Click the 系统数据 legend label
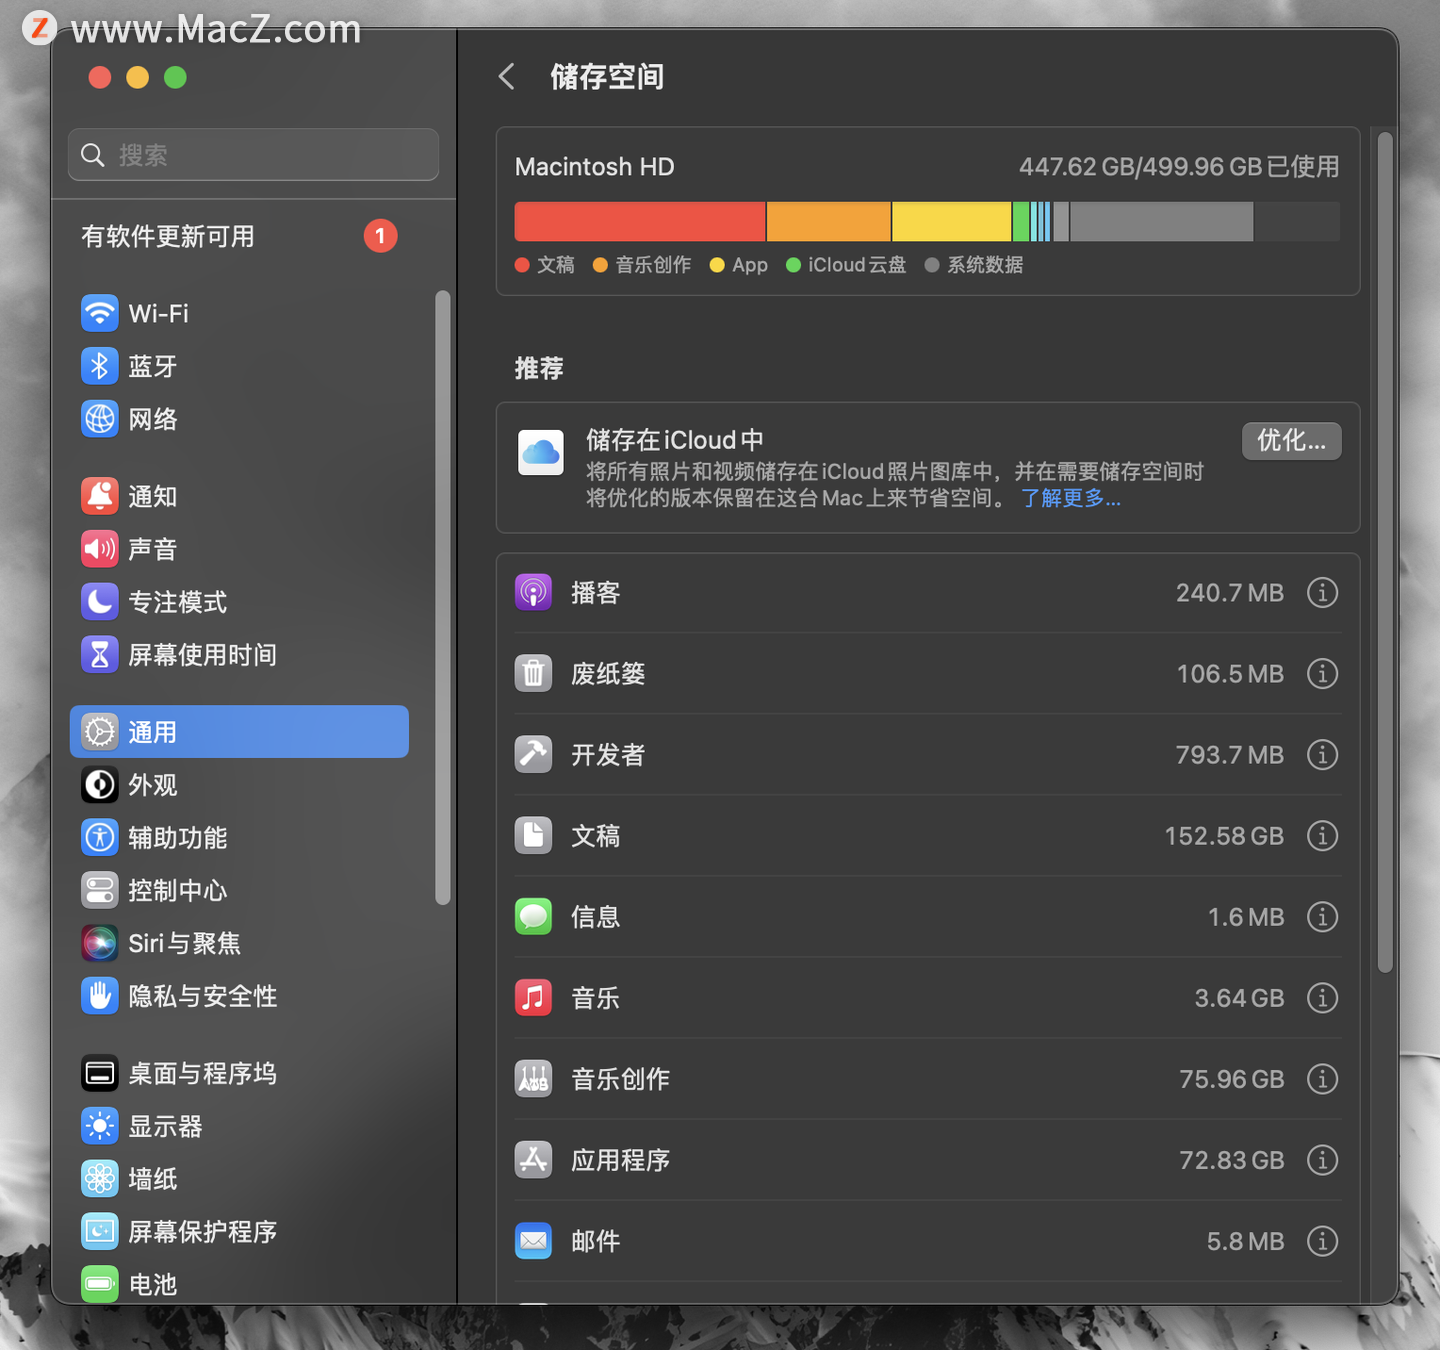This screenshot has width=1440, height=1350. point(985,265)
